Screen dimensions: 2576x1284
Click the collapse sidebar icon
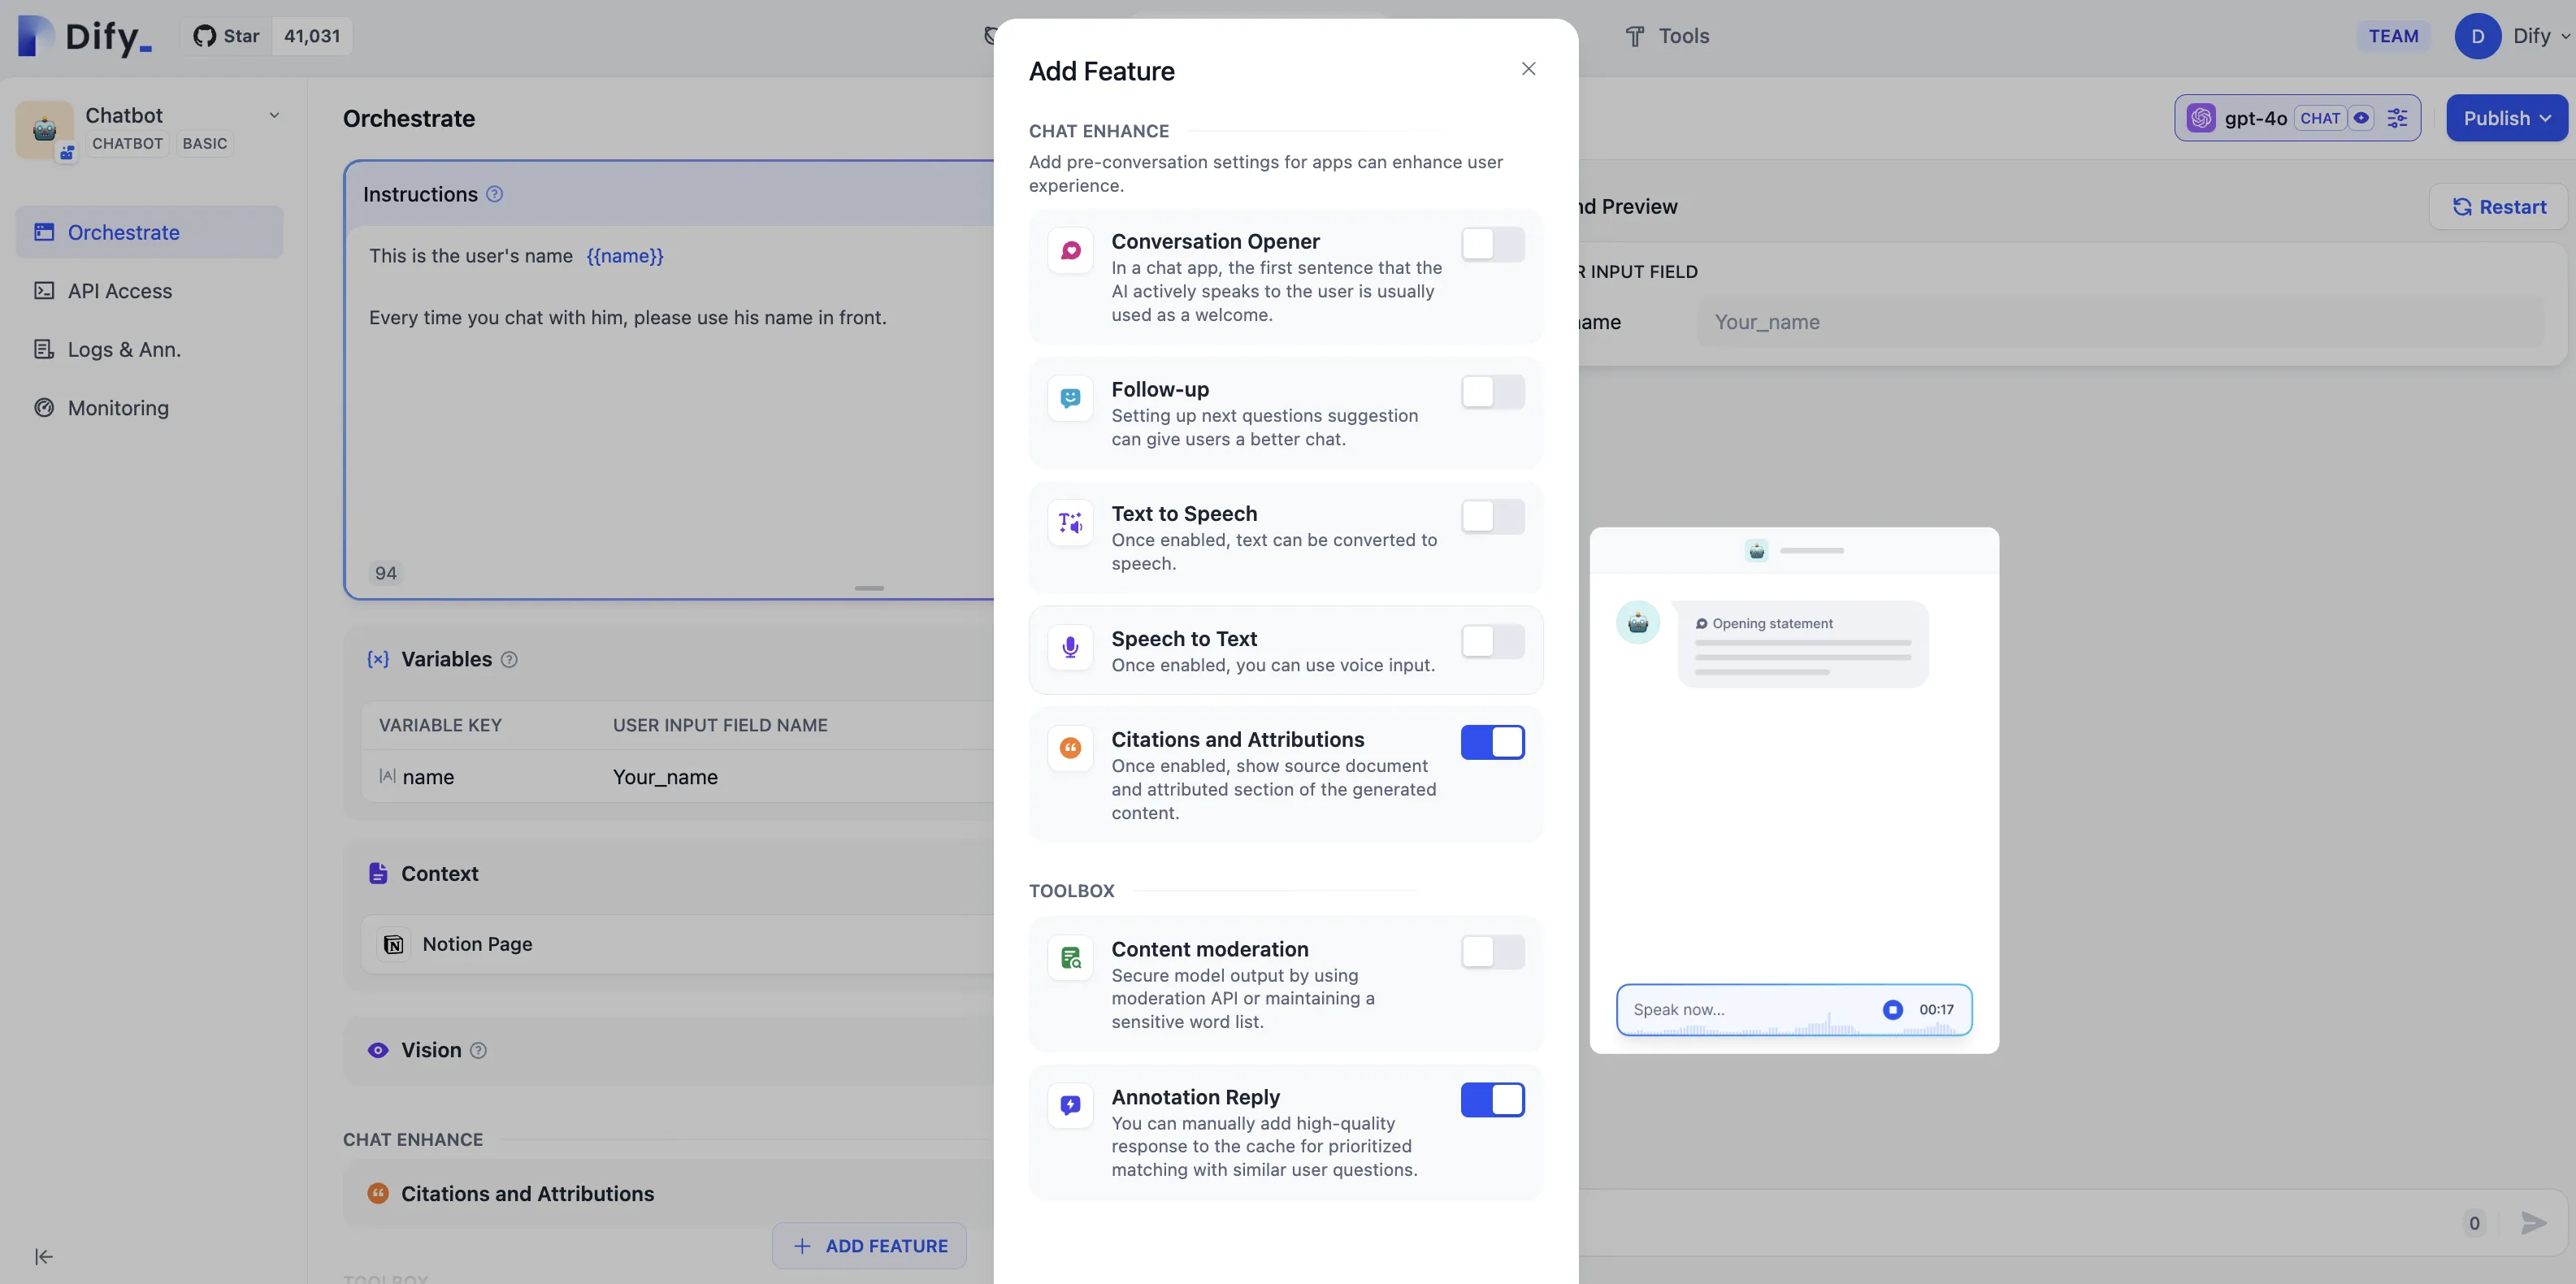click(44, 1256)
